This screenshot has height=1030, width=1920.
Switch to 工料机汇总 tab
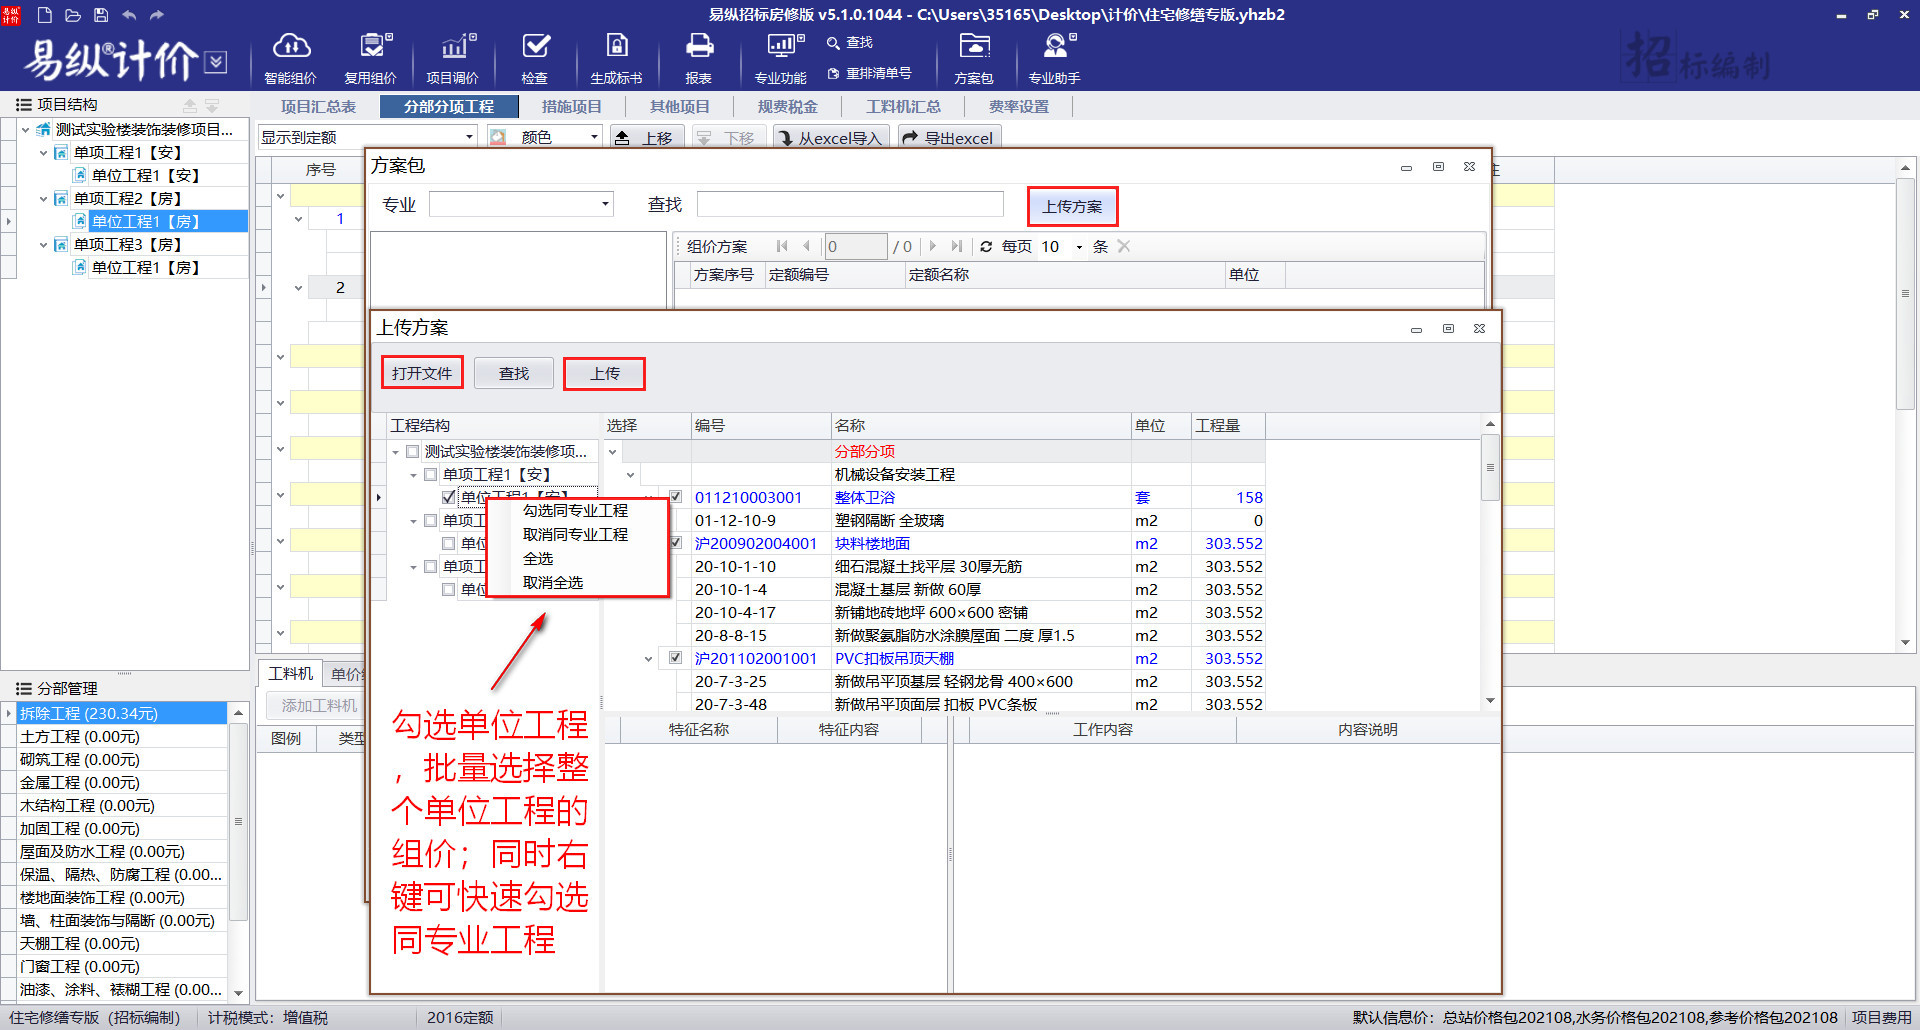point(903,107)
